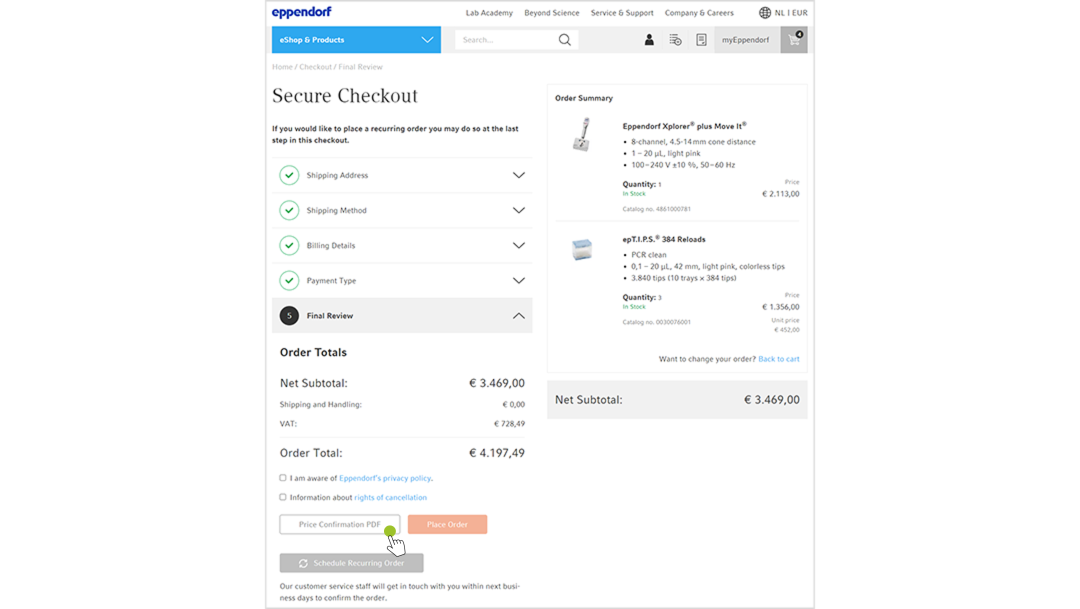
Task: Click the epT.I.P.S. 384 Reloads thumbnail
Action: [x=582, y=249]
